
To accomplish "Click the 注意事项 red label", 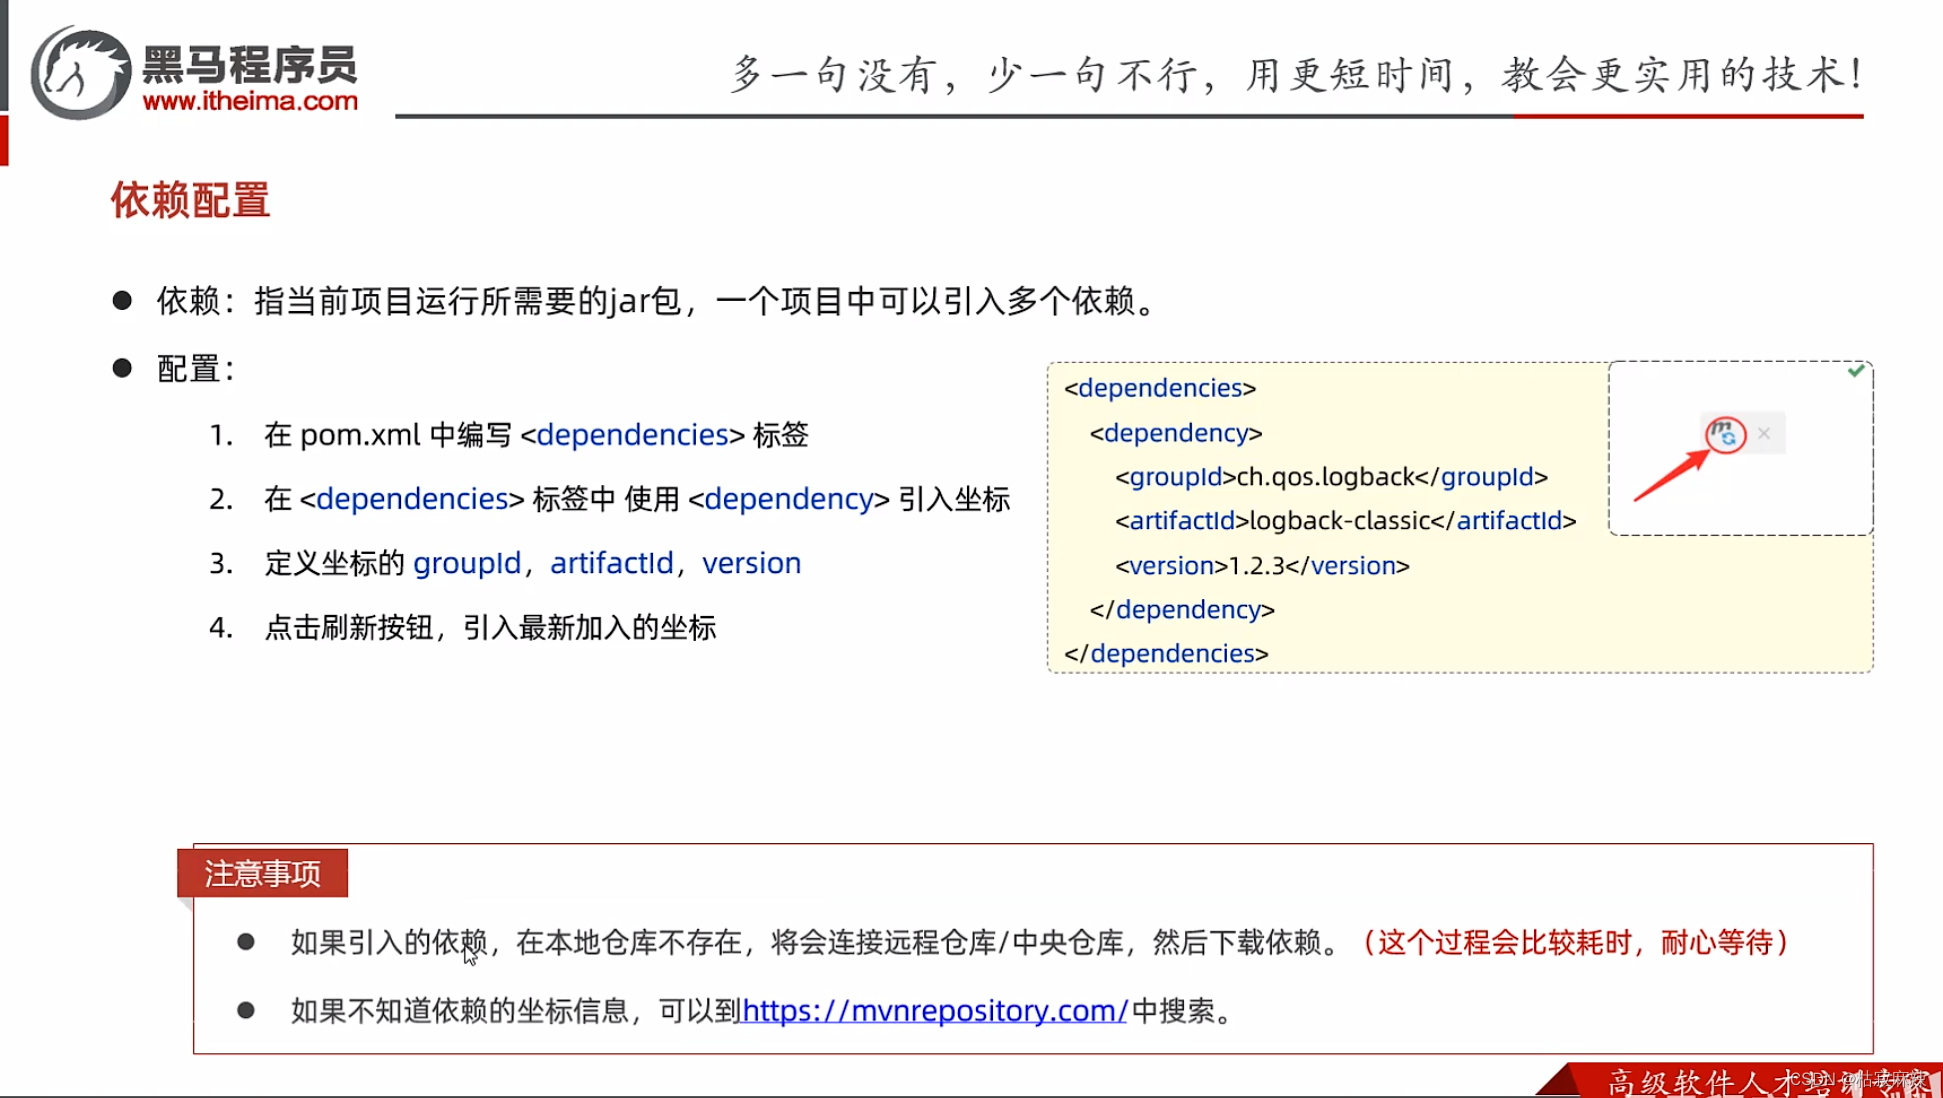I will (x=262, y=873).
